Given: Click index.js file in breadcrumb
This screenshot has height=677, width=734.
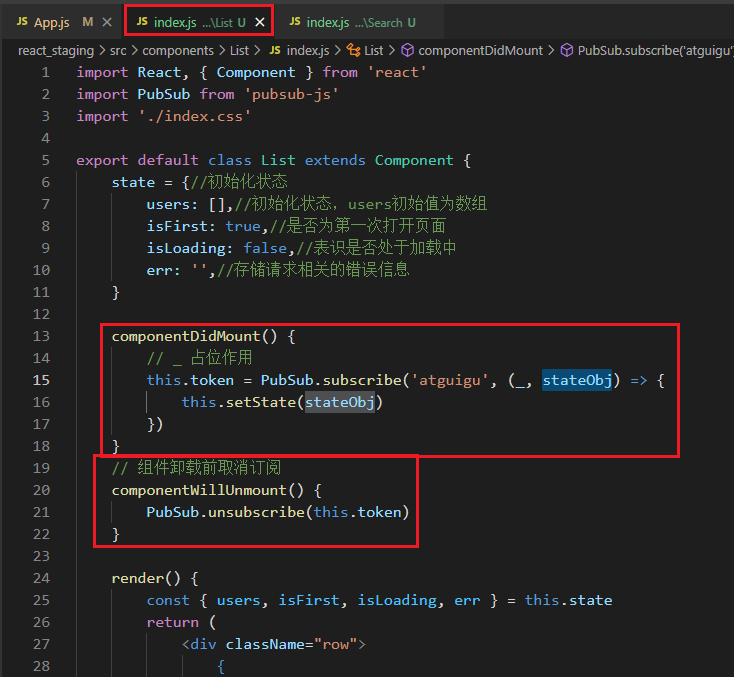Looking at the screenshot, I should coord(308,51).
